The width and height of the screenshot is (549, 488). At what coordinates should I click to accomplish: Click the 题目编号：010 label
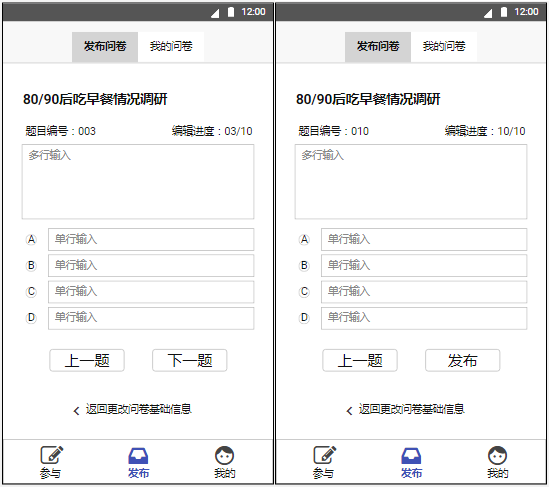click(x=333, y=131)
